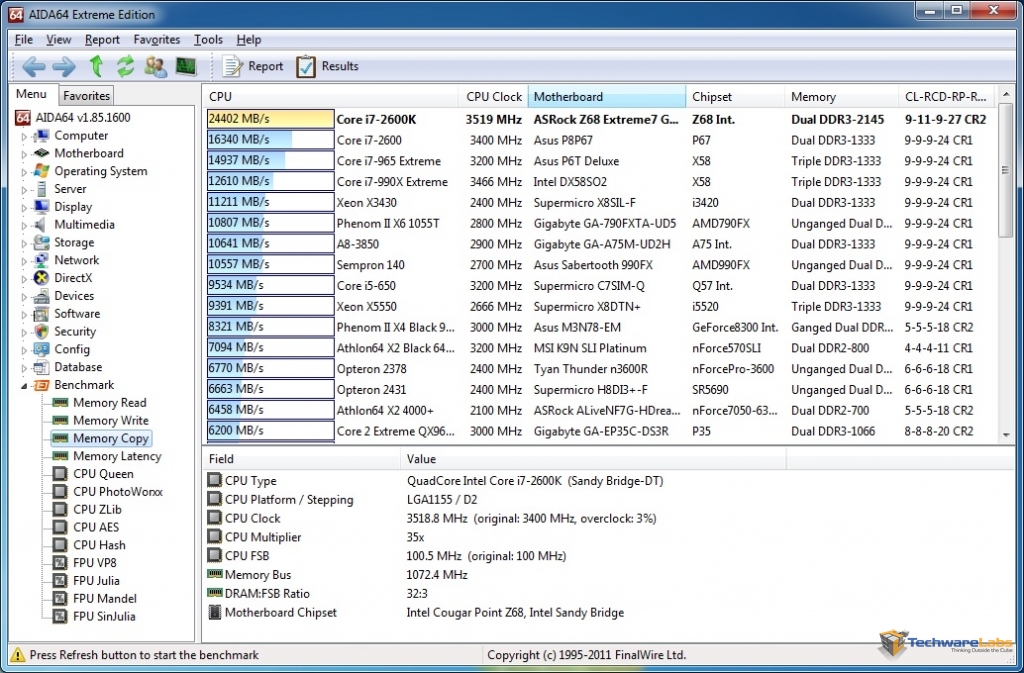
Task: Expand the Display tree node
Action: click(24, 208)
